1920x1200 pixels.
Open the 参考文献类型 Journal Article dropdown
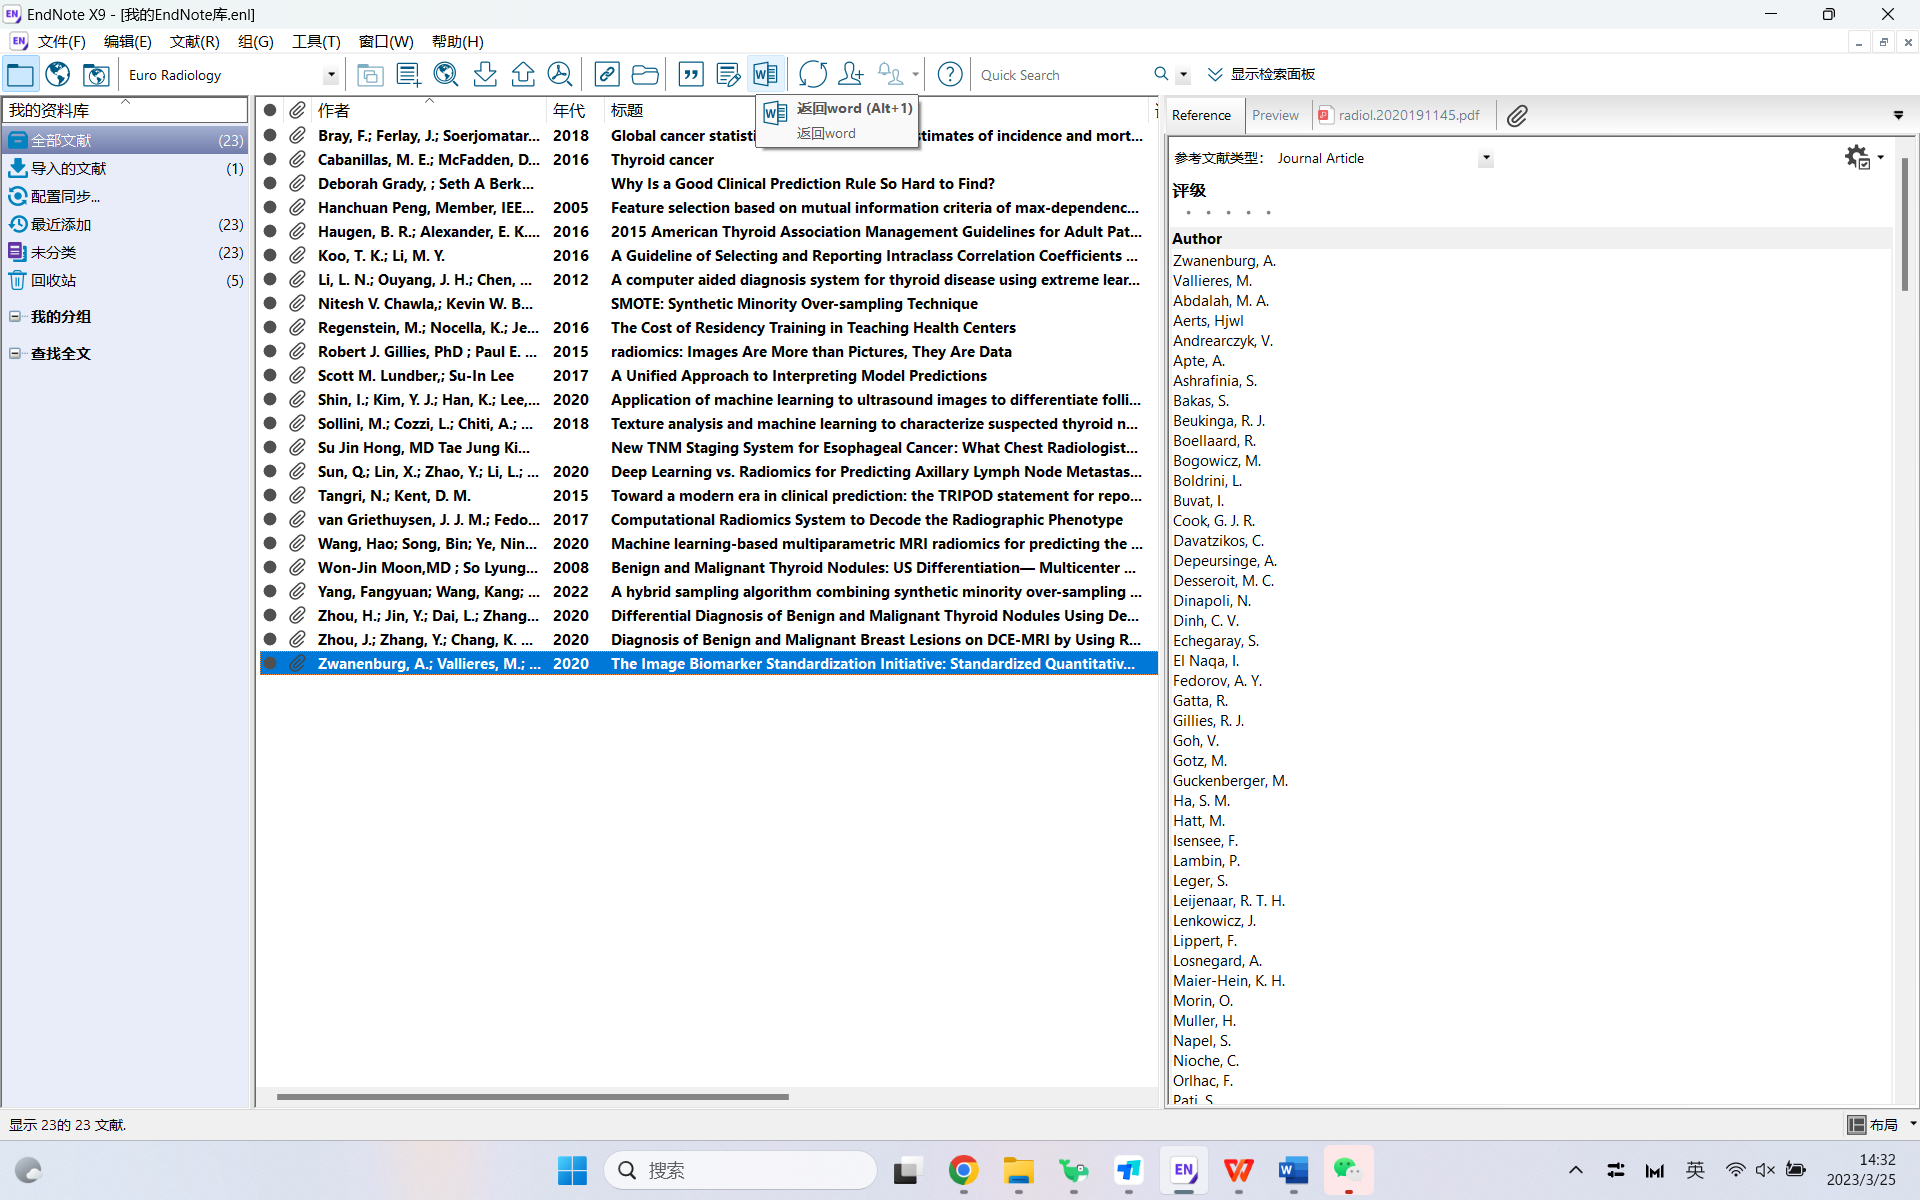coord(1486,158)
